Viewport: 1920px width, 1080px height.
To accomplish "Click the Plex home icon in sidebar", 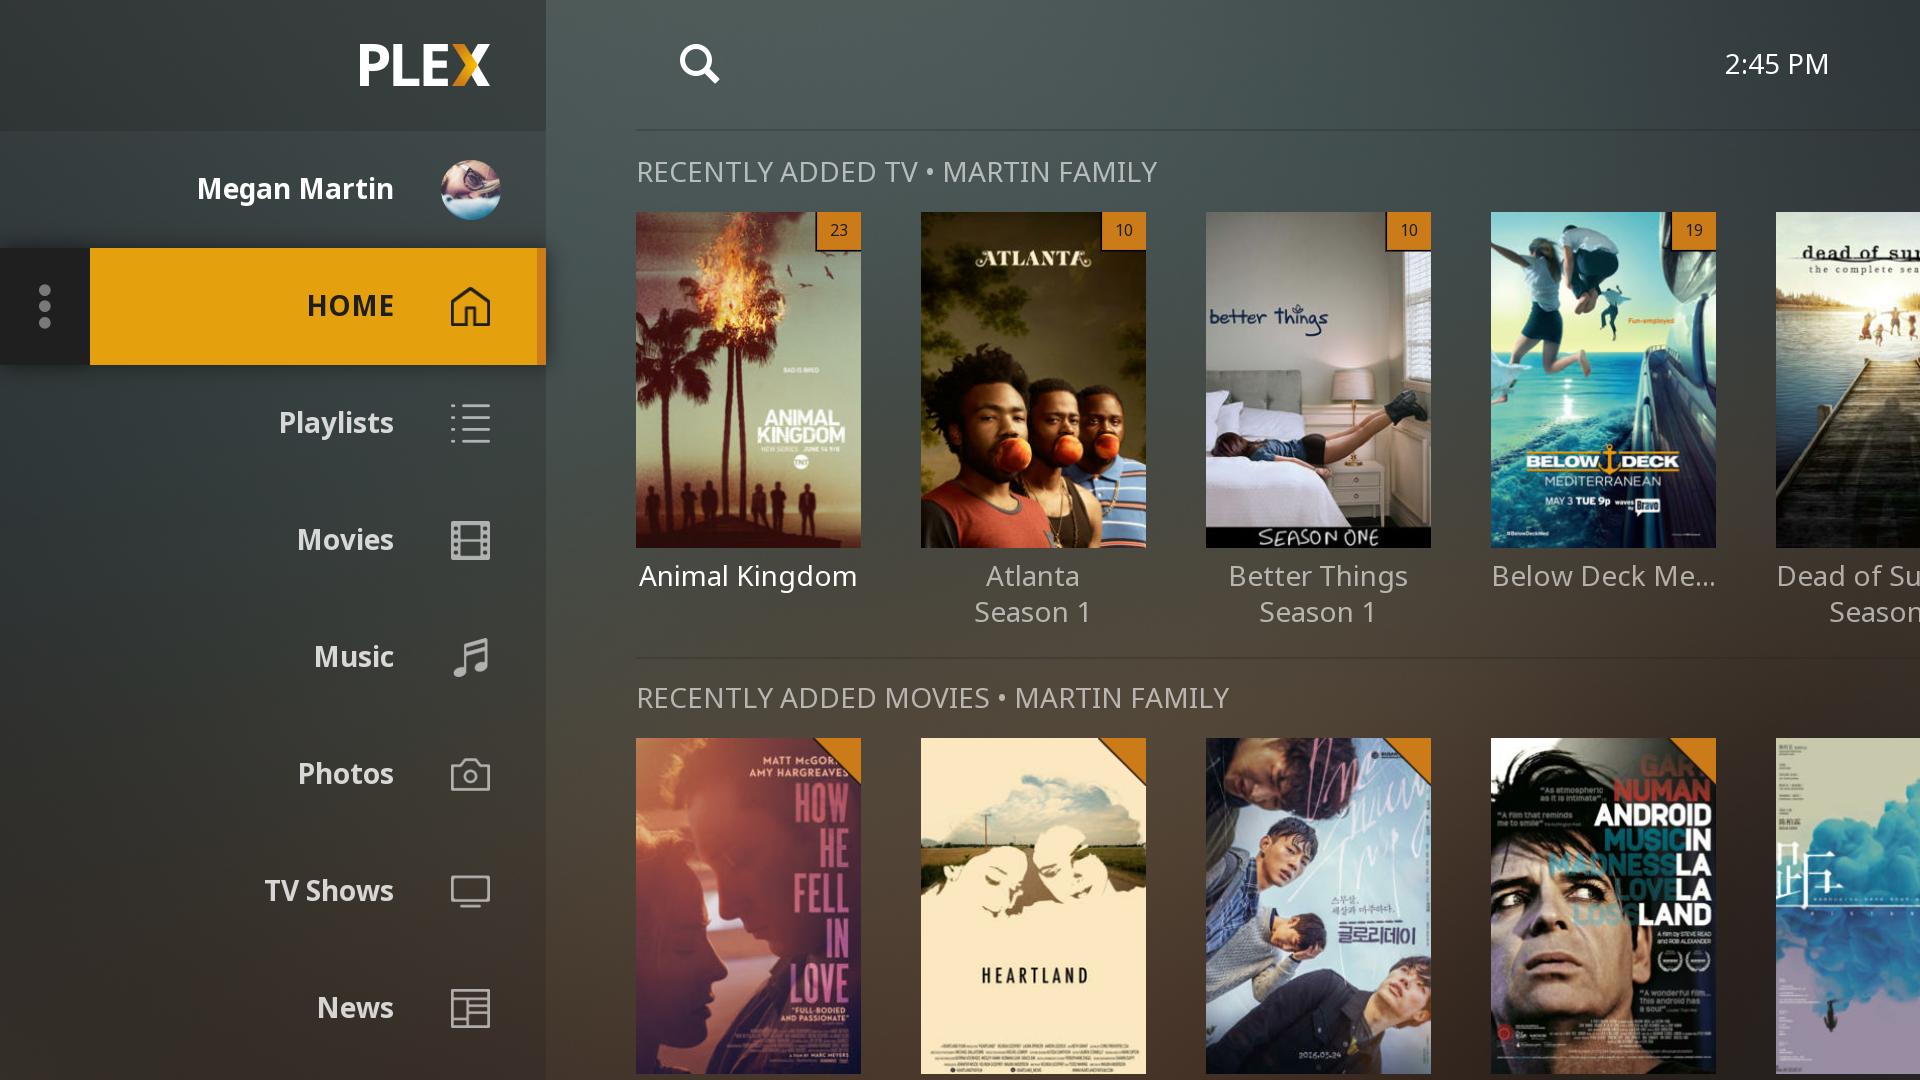I will coord(469,306).
